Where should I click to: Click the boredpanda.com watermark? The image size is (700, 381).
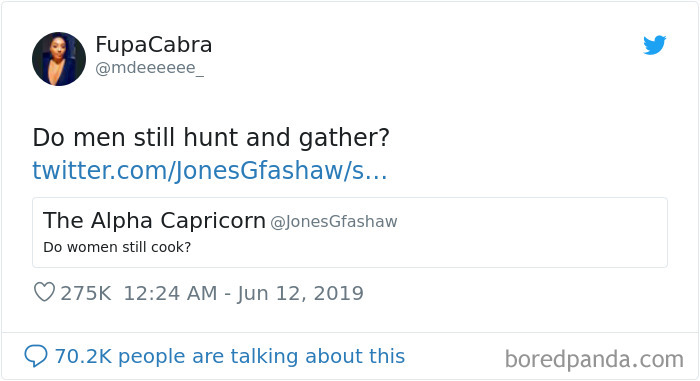pyautogui.click(x=594, y=360)
